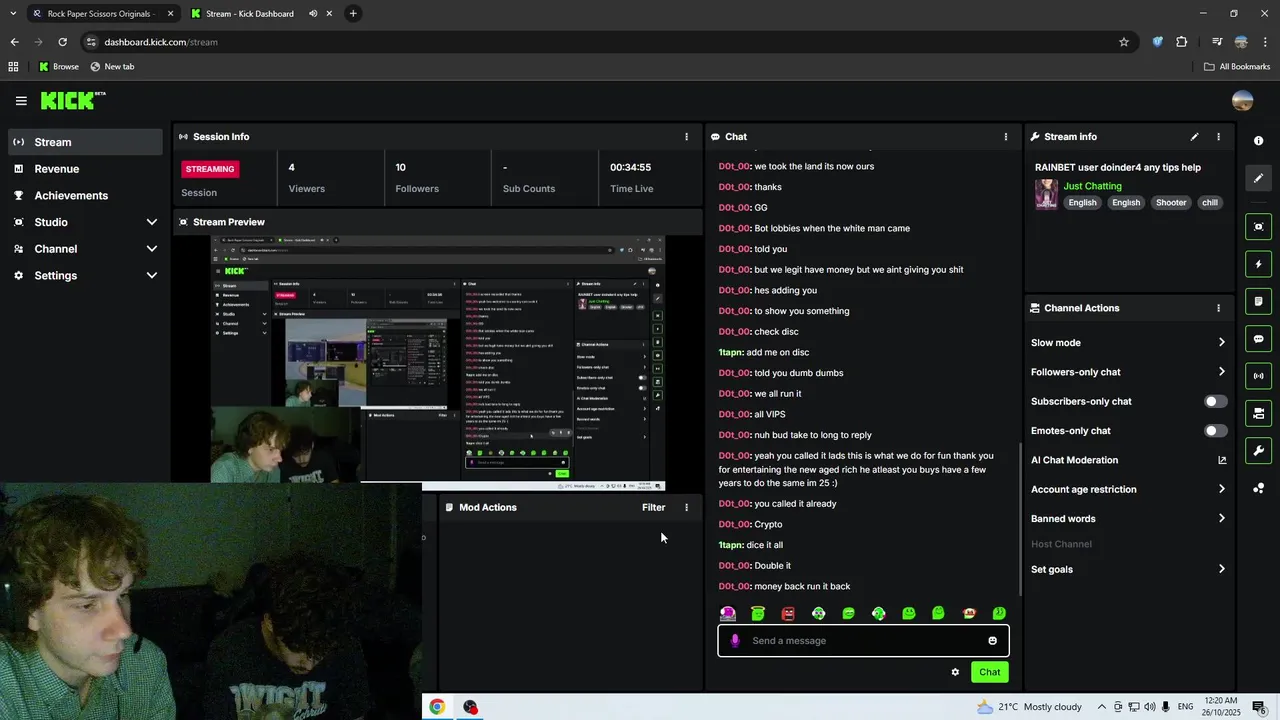Open AI Chat Moderation external link
This screenshot has height=720, width=1280.
click(1221, 460)
